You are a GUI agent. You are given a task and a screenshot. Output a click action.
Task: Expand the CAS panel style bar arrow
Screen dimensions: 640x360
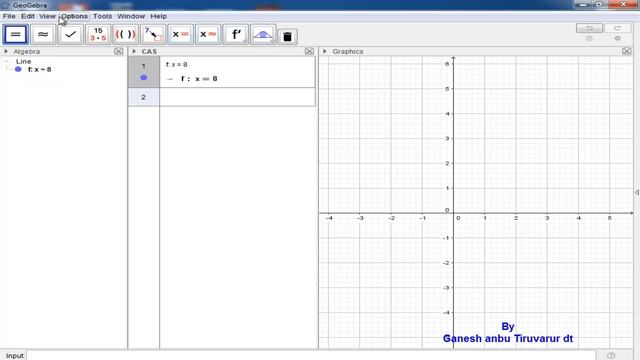tap(134, 51)
